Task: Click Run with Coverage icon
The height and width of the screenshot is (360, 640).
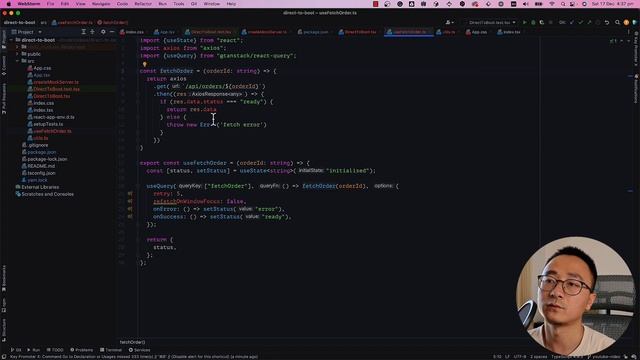Action: 542,22
